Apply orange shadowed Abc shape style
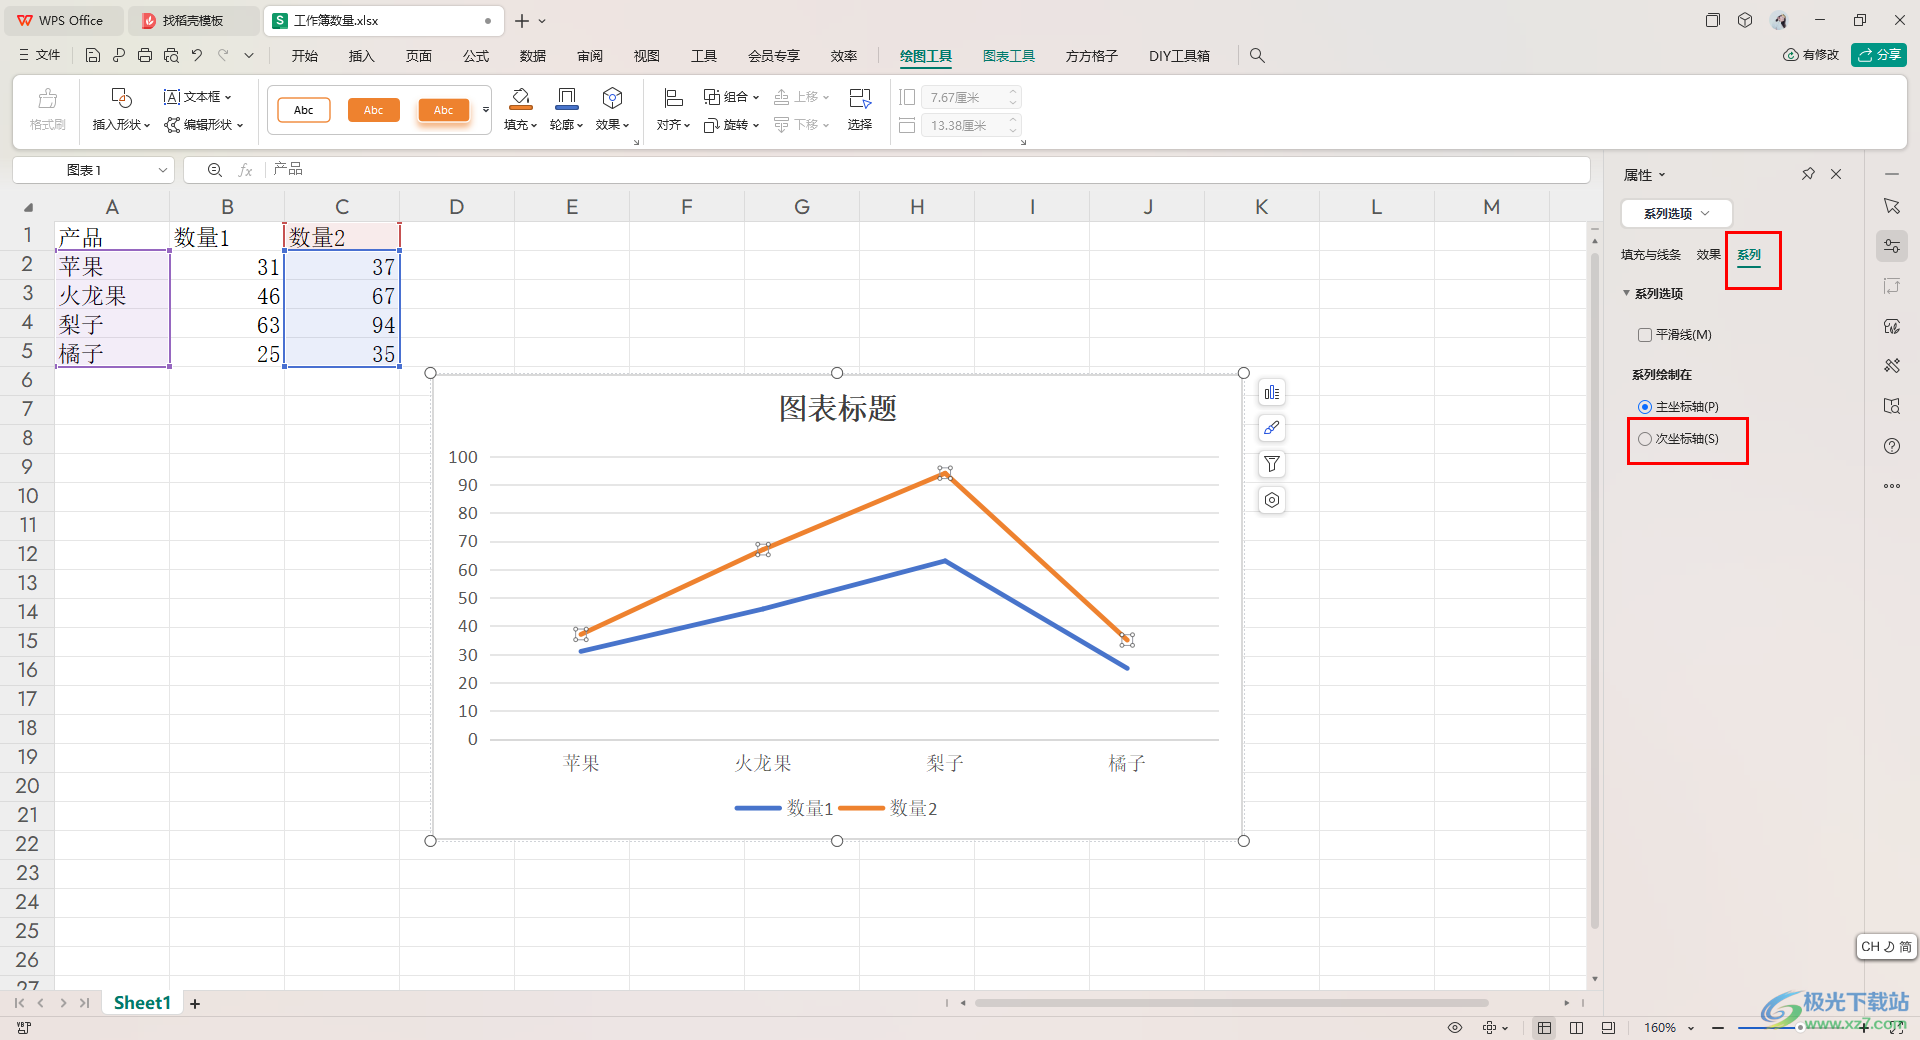The height and width of the screenshot is (1040, 1920). [444, 110]
